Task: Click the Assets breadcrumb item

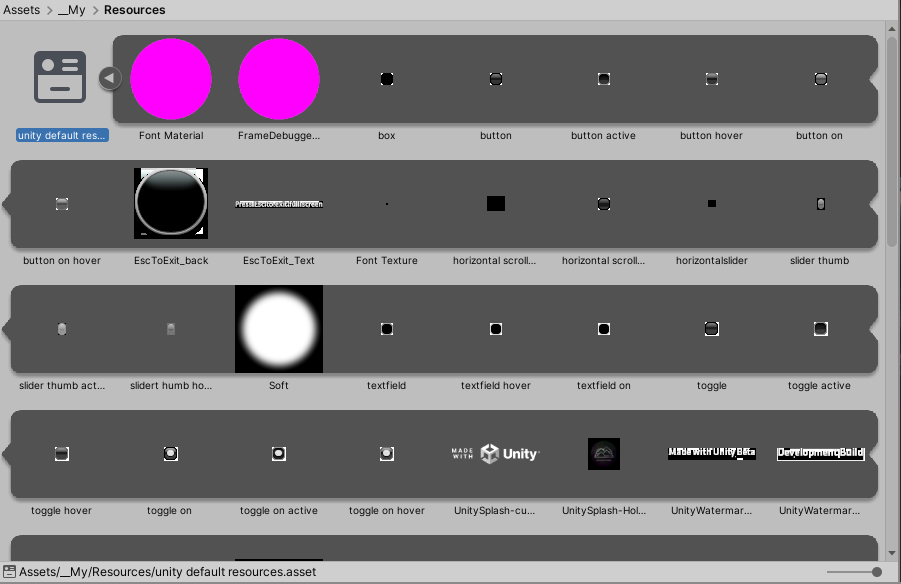Action: [22, 9]
